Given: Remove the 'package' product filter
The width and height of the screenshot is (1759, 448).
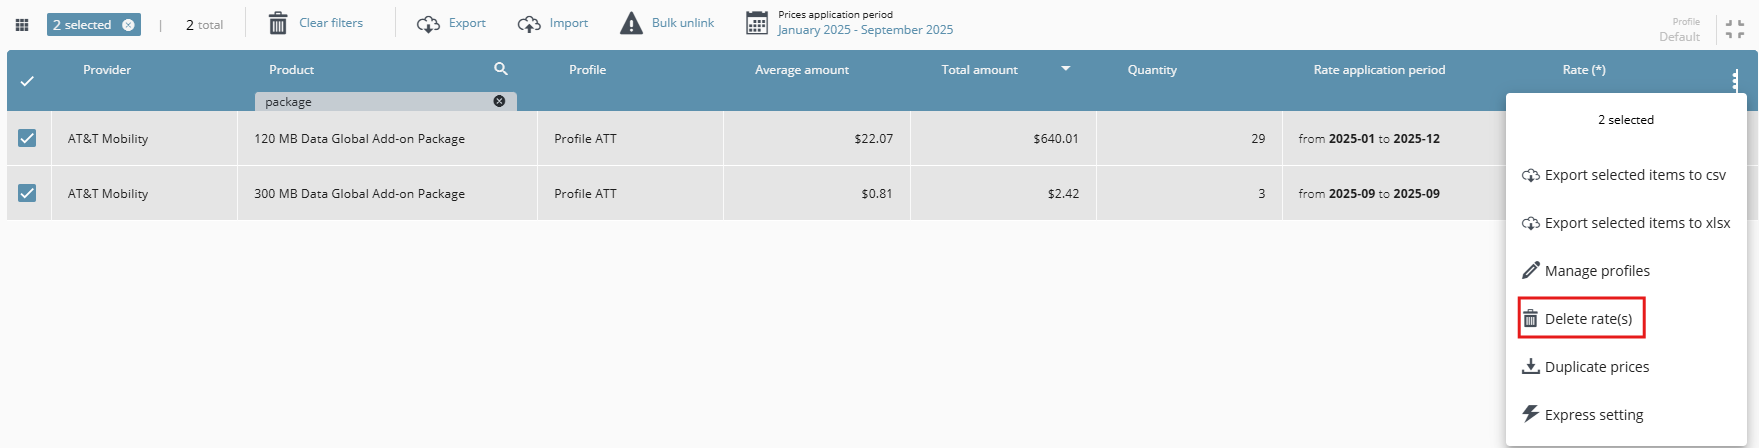Looking at the screenshot, I should [499, 101].
